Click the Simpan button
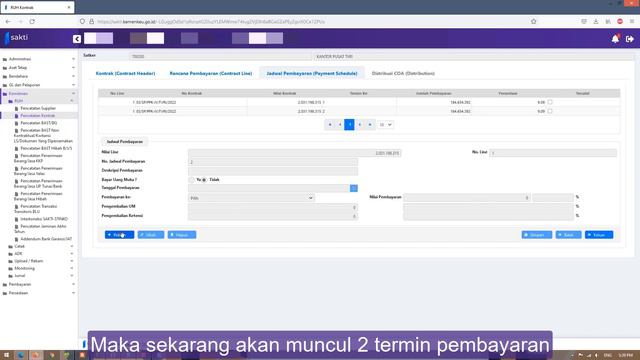Viewport: 640px width, 360px height. point(537,235)
